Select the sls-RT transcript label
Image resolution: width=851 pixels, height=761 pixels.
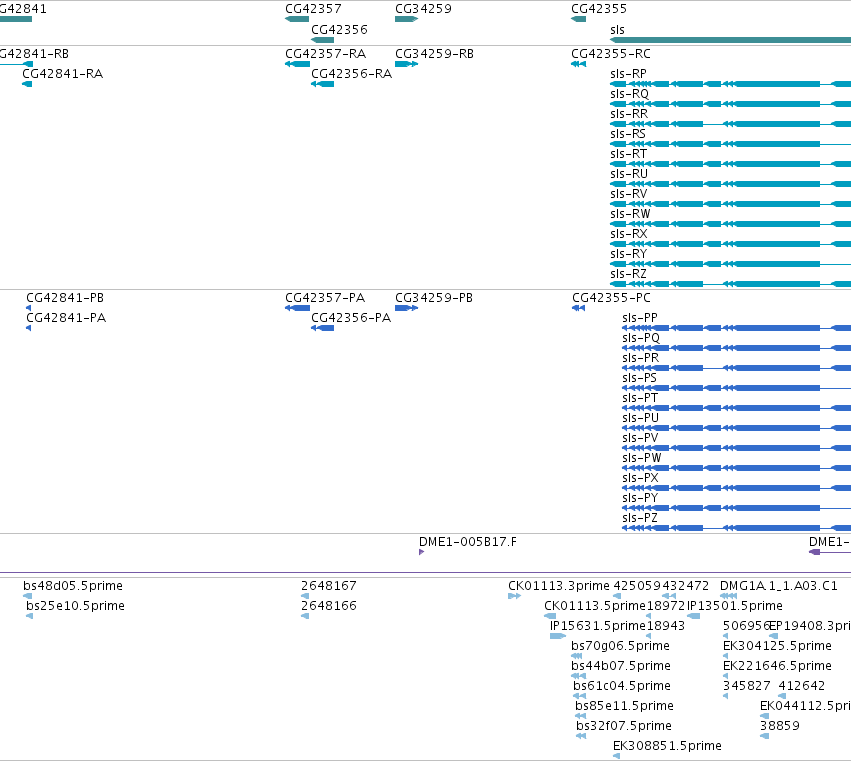pyautogui.click(x=628, y=154)
